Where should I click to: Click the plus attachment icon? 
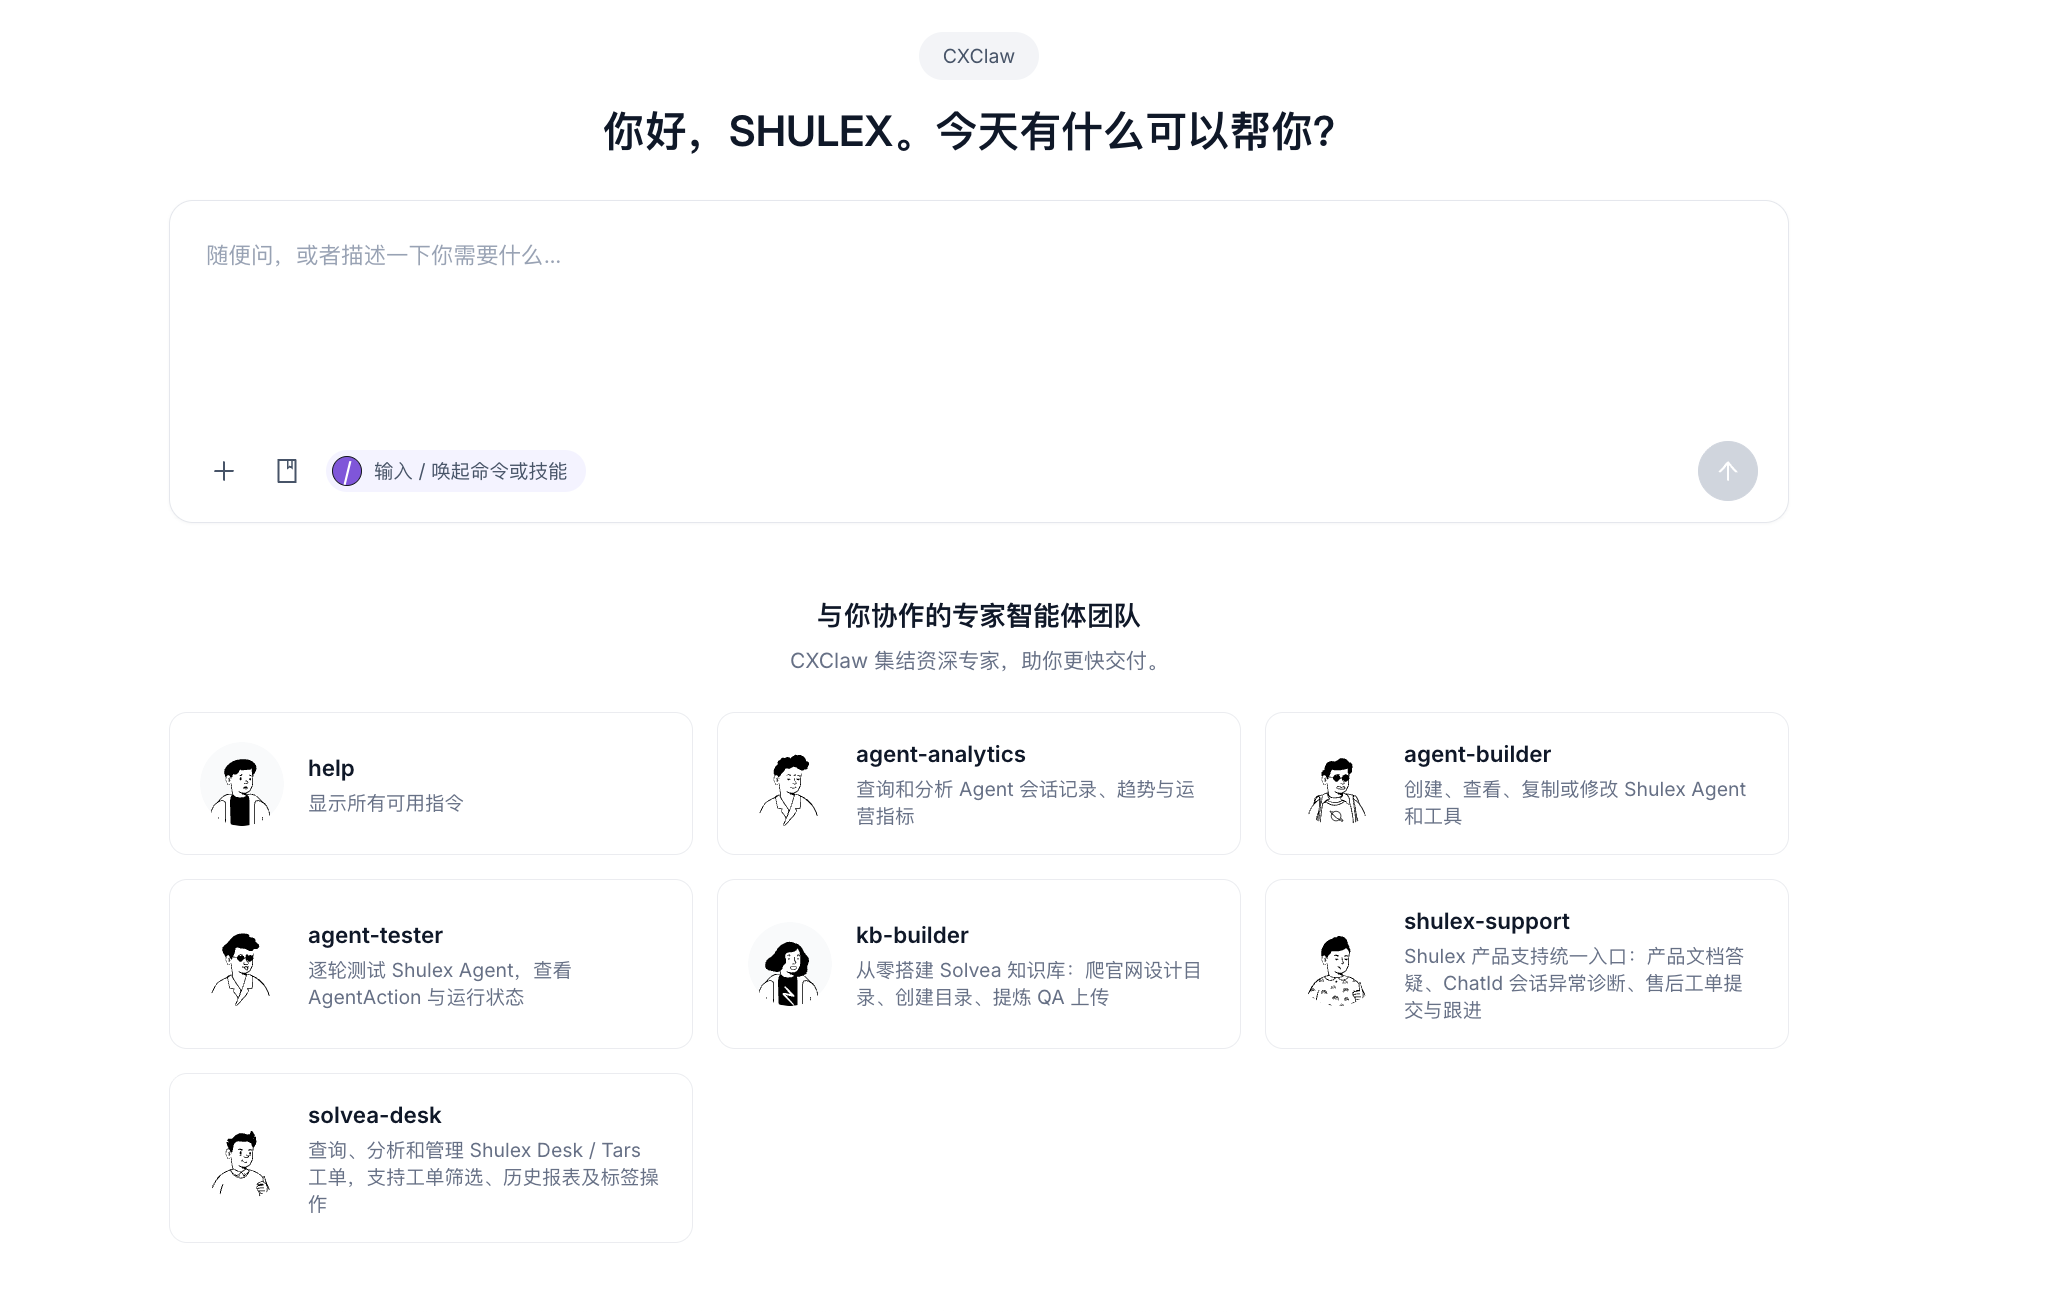(x=224, y=471)
